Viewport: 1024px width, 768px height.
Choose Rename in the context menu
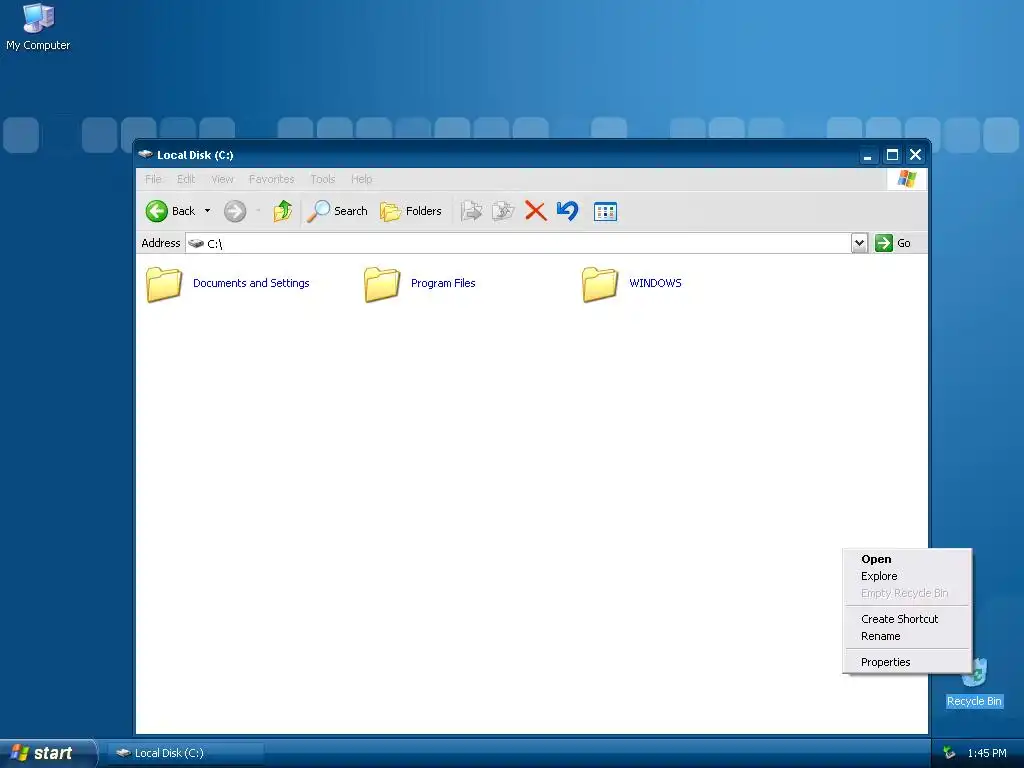907,636
